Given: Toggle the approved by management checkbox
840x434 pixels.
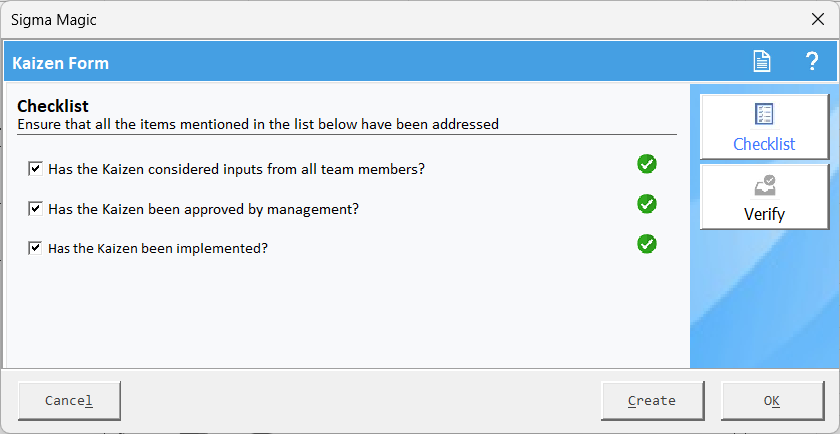Looking at the screenshot, I should point(35,209).
